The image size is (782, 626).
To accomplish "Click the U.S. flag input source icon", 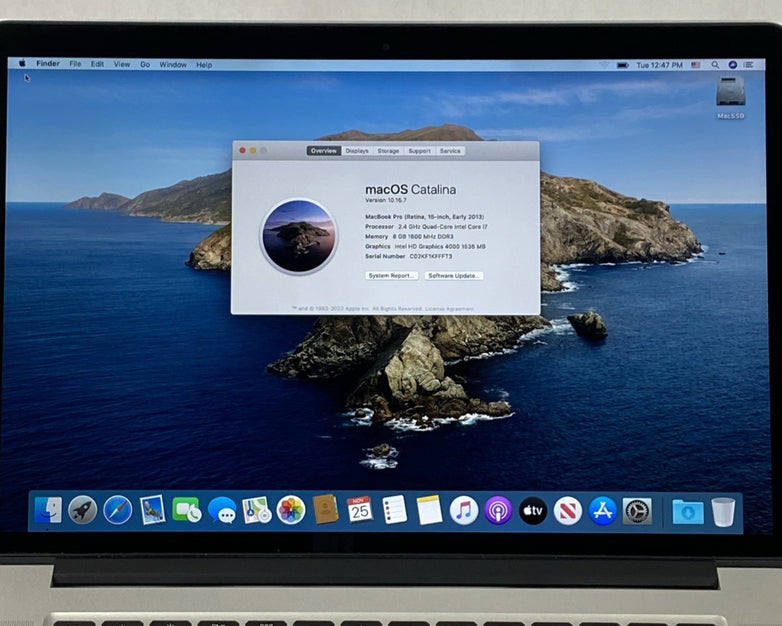I will [696, 65].
